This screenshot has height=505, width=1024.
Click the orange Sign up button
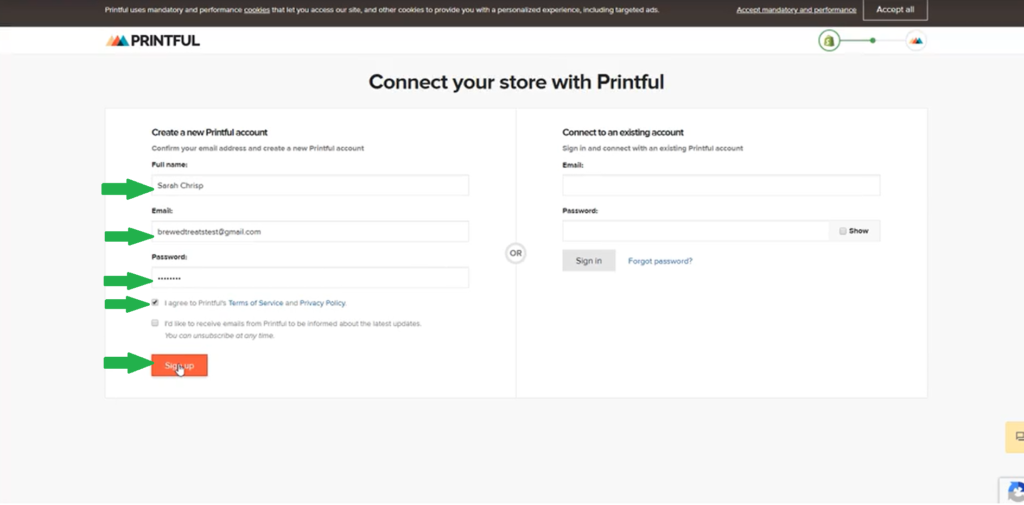click(180, 365)
